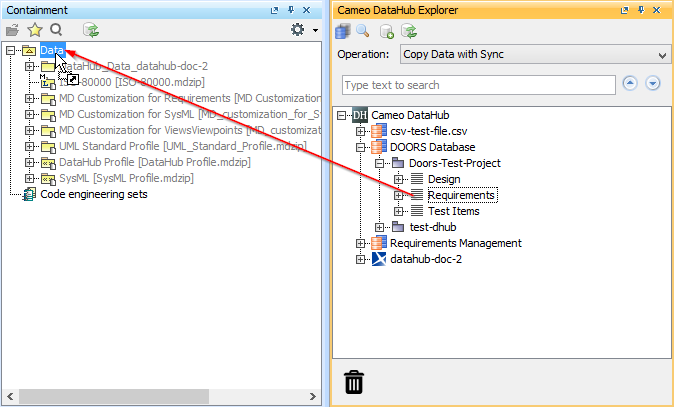Viewport: 674px width, 407px height.
Task: Click the DH Cameo DataHub icon
Action: 360,115
